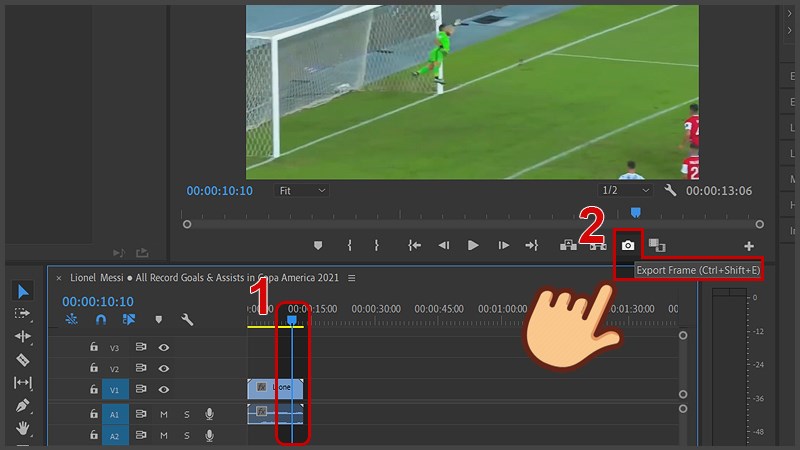Select the Selection tool arrow
Image resolution: width=800 pixels, height=450 pixels.
pyautogui.click(x=23, y=291)
